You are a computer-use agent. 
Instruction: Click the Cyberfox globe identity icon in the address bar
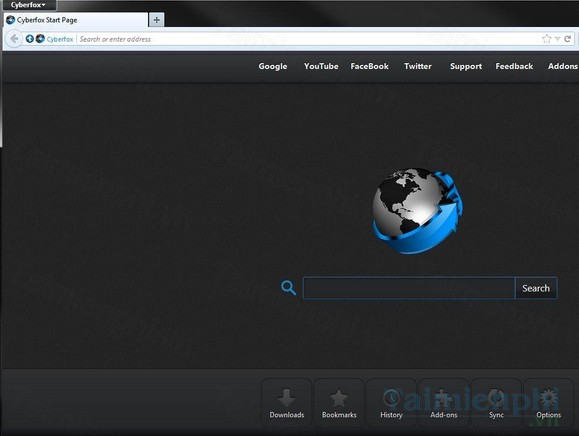coord(40,39)
